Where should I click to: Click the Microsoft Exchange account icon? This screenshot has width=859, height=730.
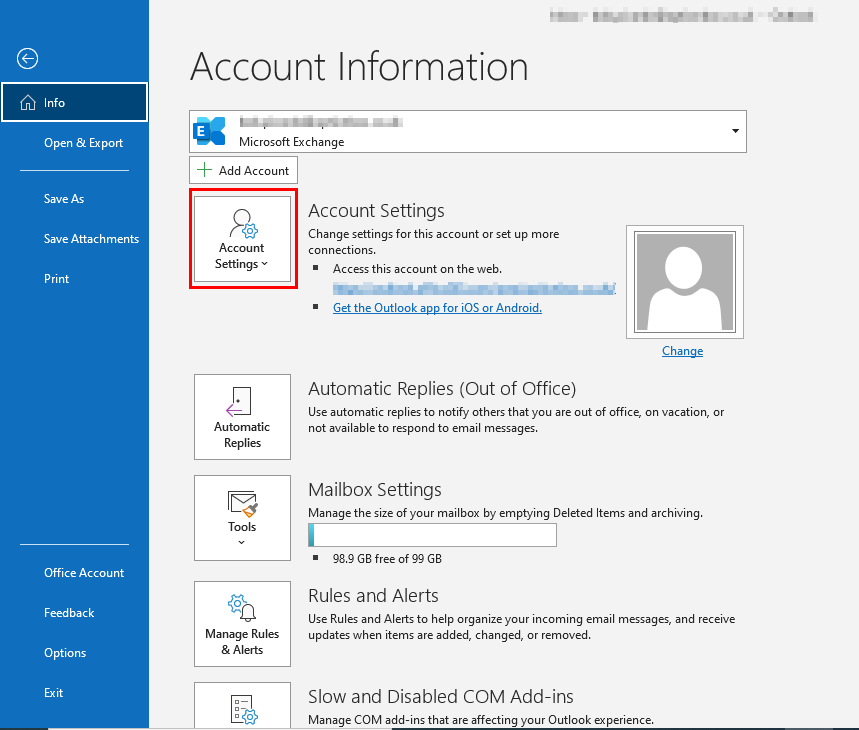210,131
